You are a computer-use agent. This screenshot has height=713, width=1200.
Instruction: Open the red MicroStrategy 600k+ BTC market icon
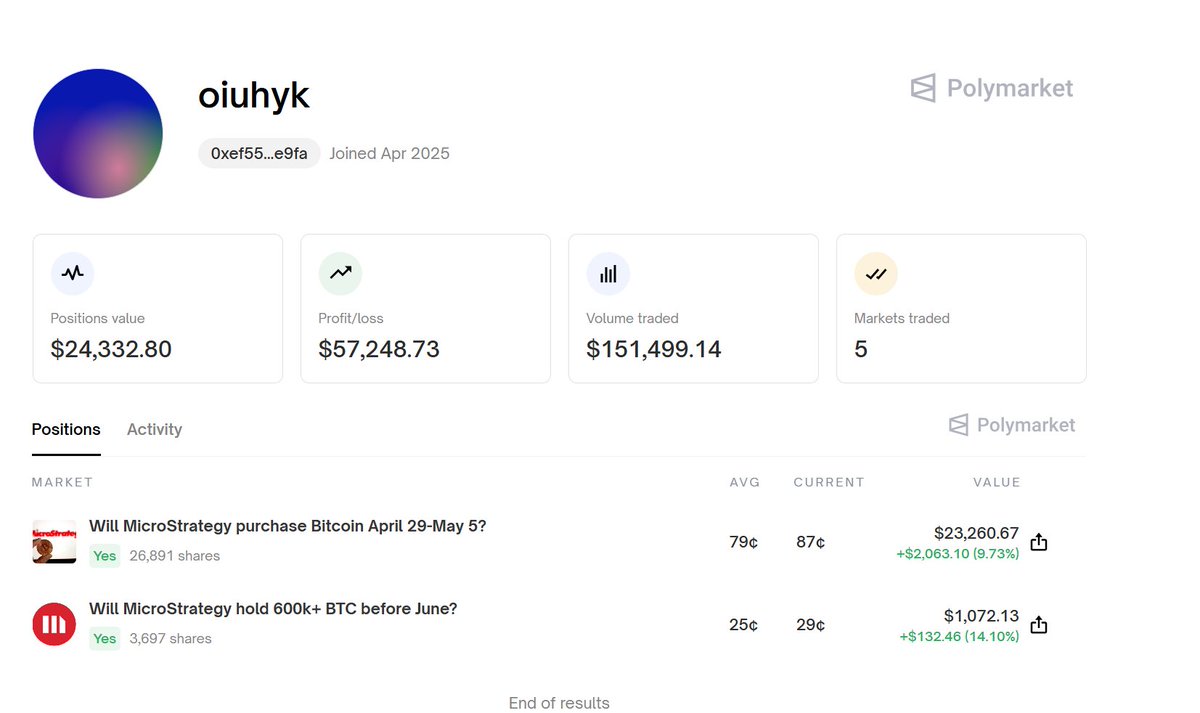pyautogui.click(x=54, y=624)
